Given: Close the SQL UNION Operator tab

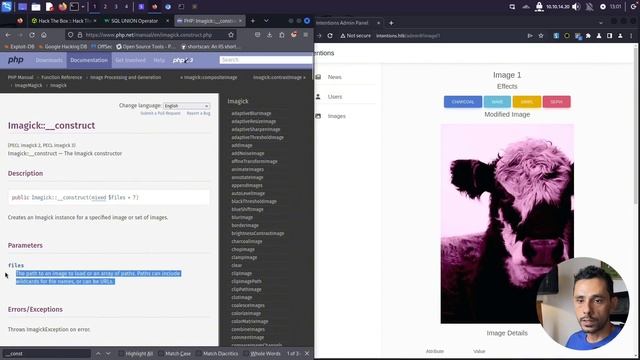Looking at the screenshot, I should coord(167,21).
